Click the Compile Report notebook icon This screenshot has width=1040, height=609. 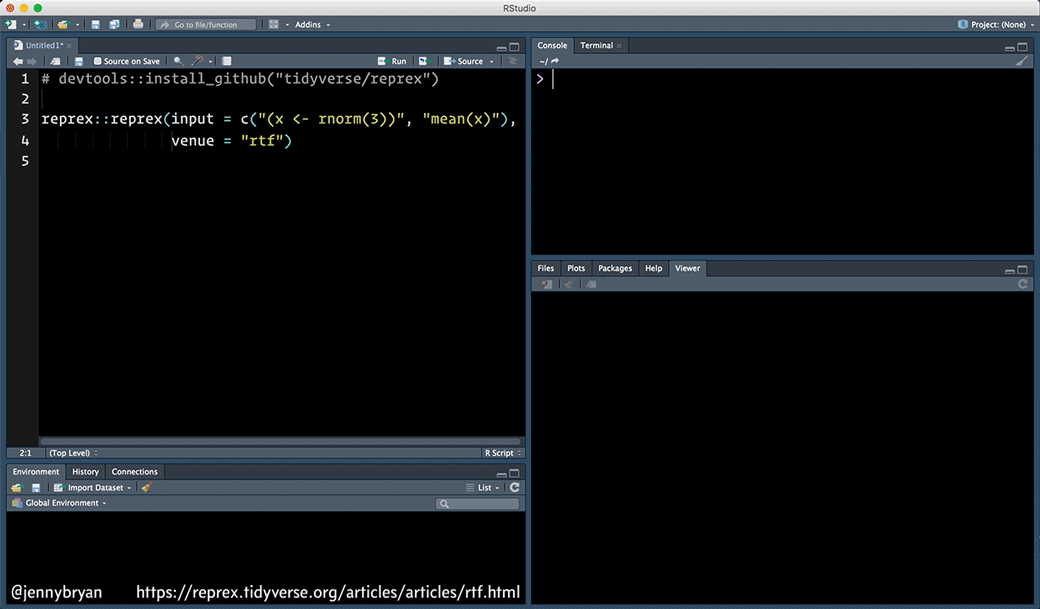point(227,61)
